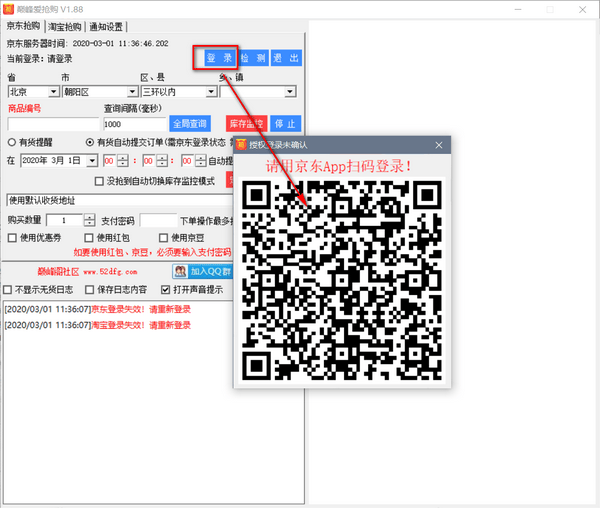Click the JD login QR code
This screenshot has width=600, height=508.
[x=342, y=280]
